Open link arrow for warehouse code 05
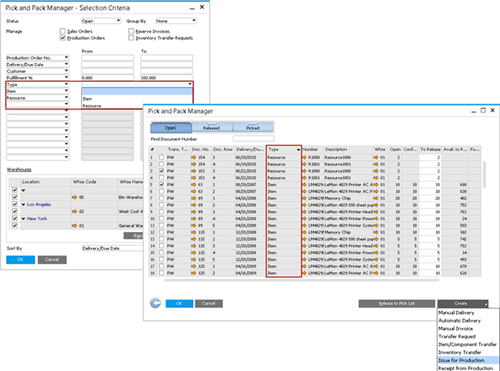The width and height of the screenshot is (500, 371). [x=75, y=197]
